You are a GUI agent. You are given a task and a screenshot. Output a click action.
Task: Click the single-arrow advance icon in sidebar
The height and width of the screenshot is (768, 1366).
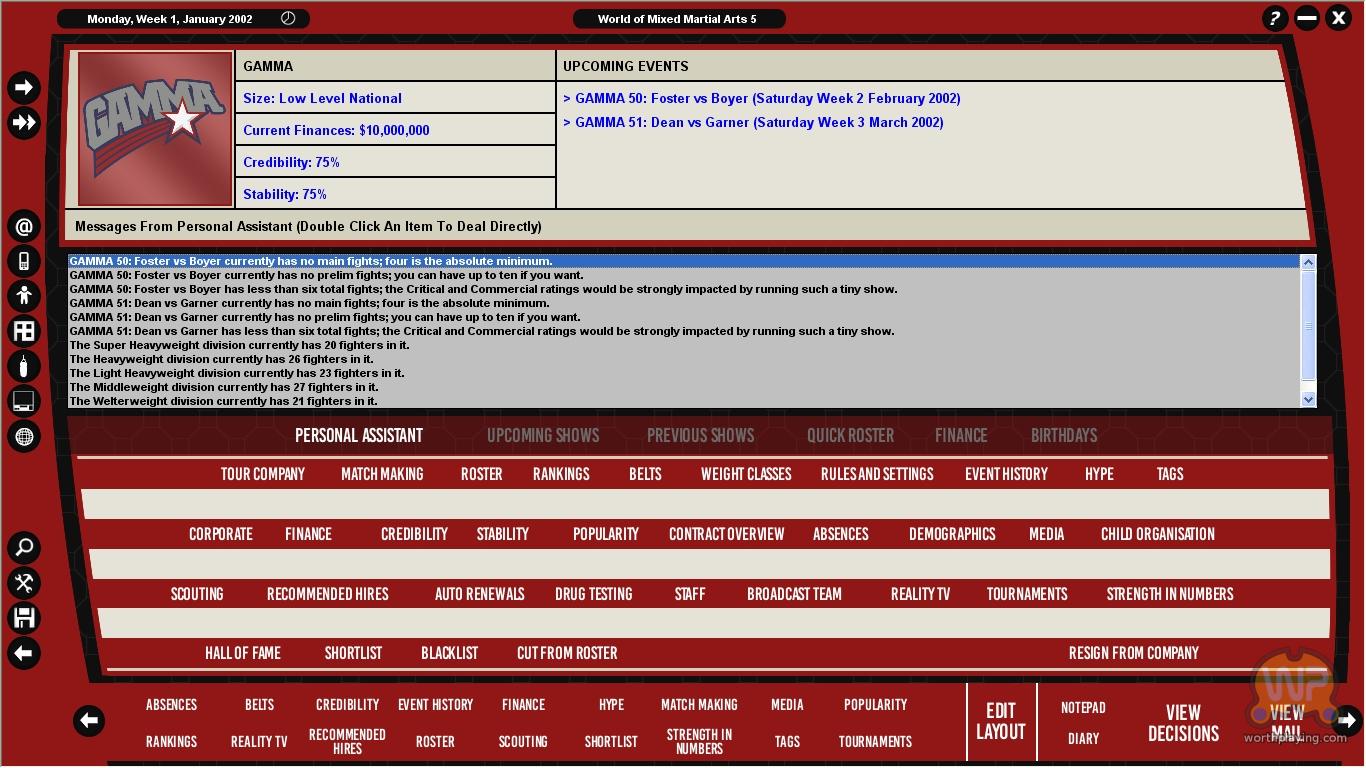24,88
